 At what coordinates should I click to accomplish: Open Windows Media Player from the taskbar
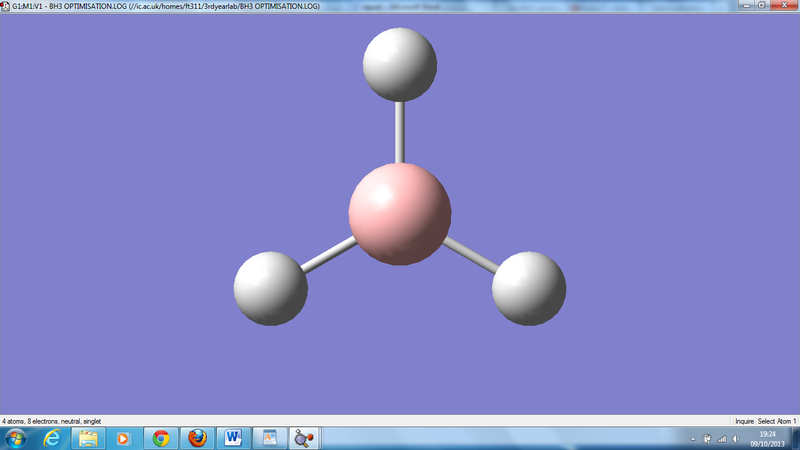[123, 438]
